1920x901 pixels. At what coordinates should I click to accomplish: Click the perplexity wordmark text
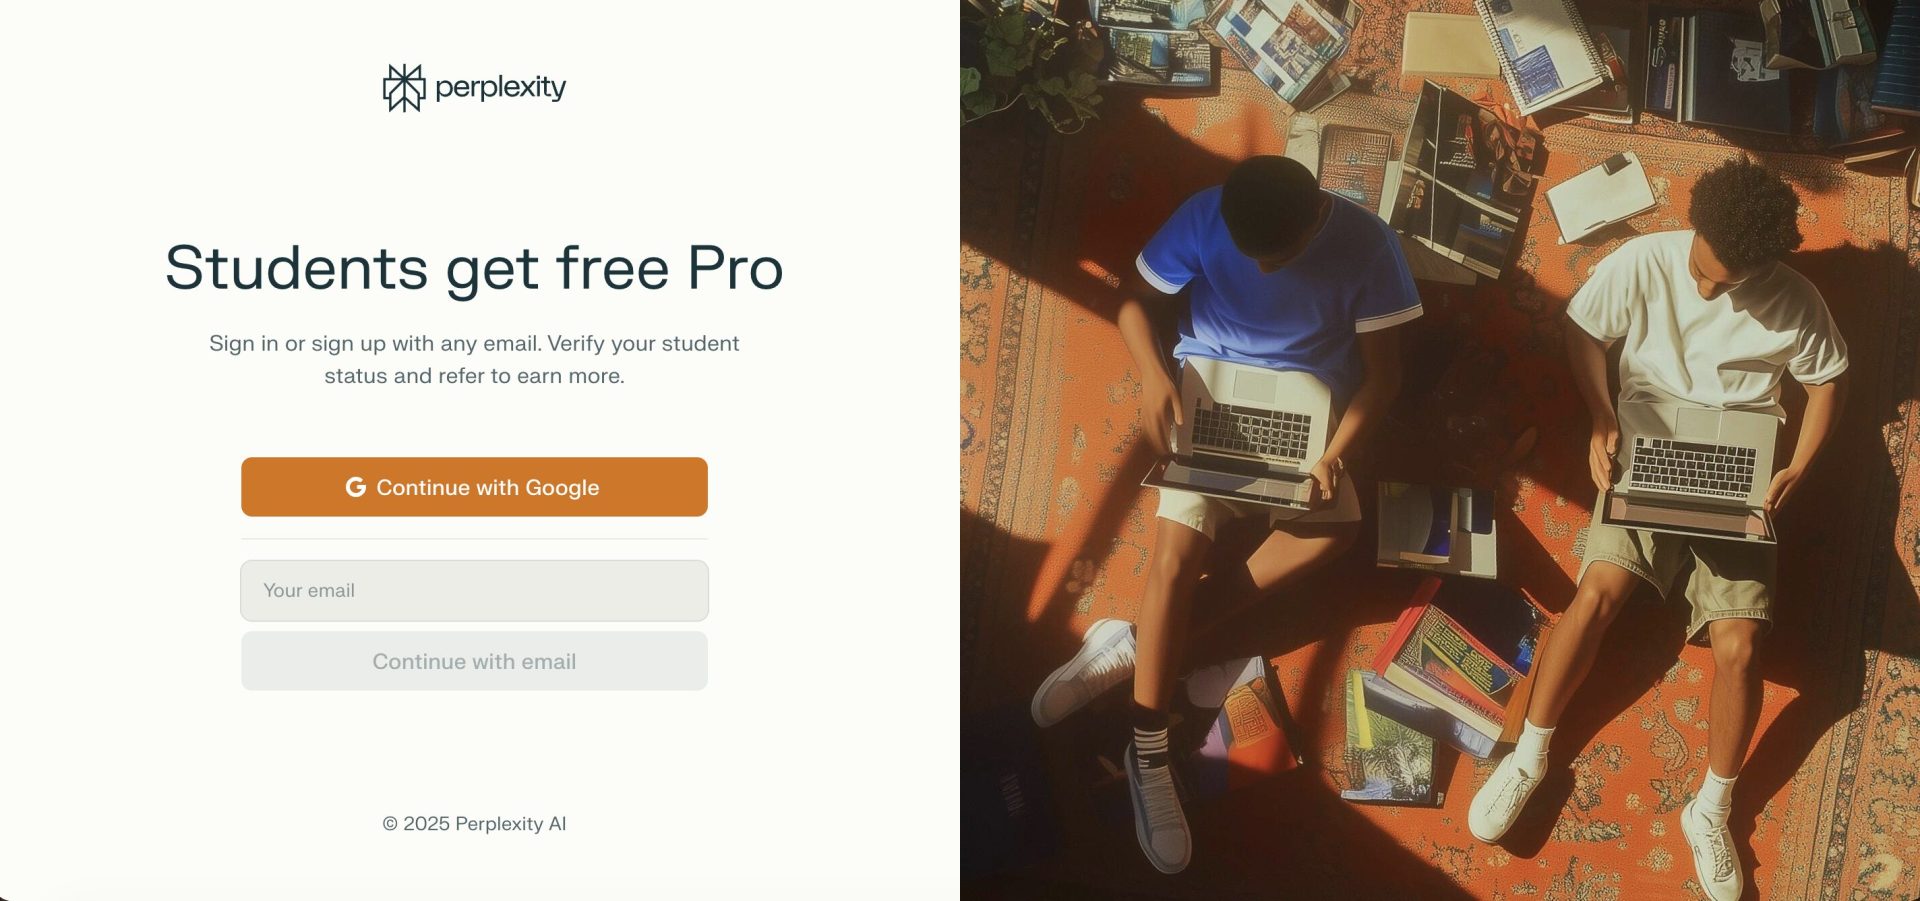click(500, 88)
